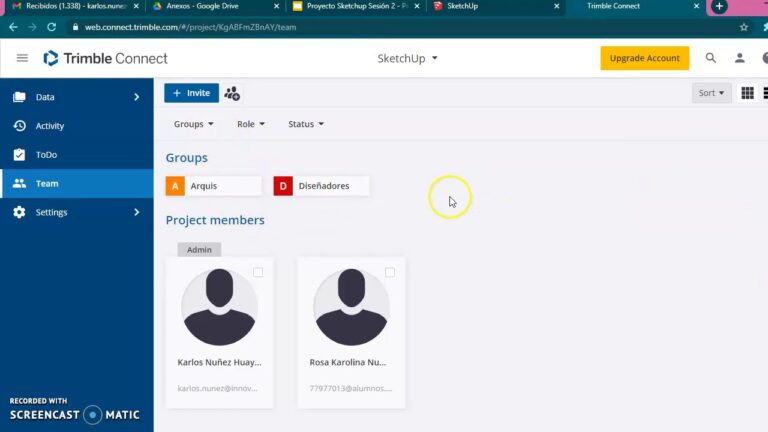Open Activity in the sidebar

tap(49, 126)
